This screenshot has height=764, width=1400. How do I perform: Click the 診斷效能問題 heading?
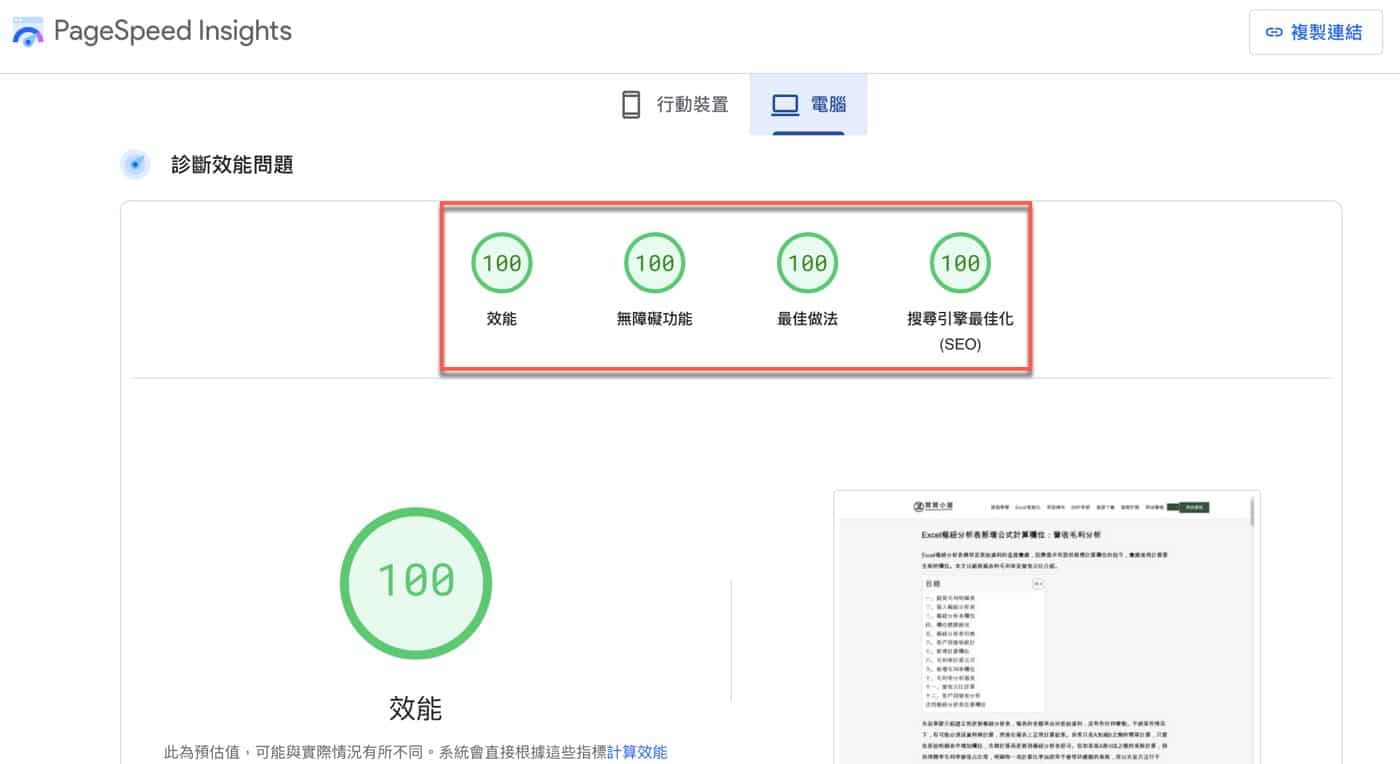pos(232,165)
